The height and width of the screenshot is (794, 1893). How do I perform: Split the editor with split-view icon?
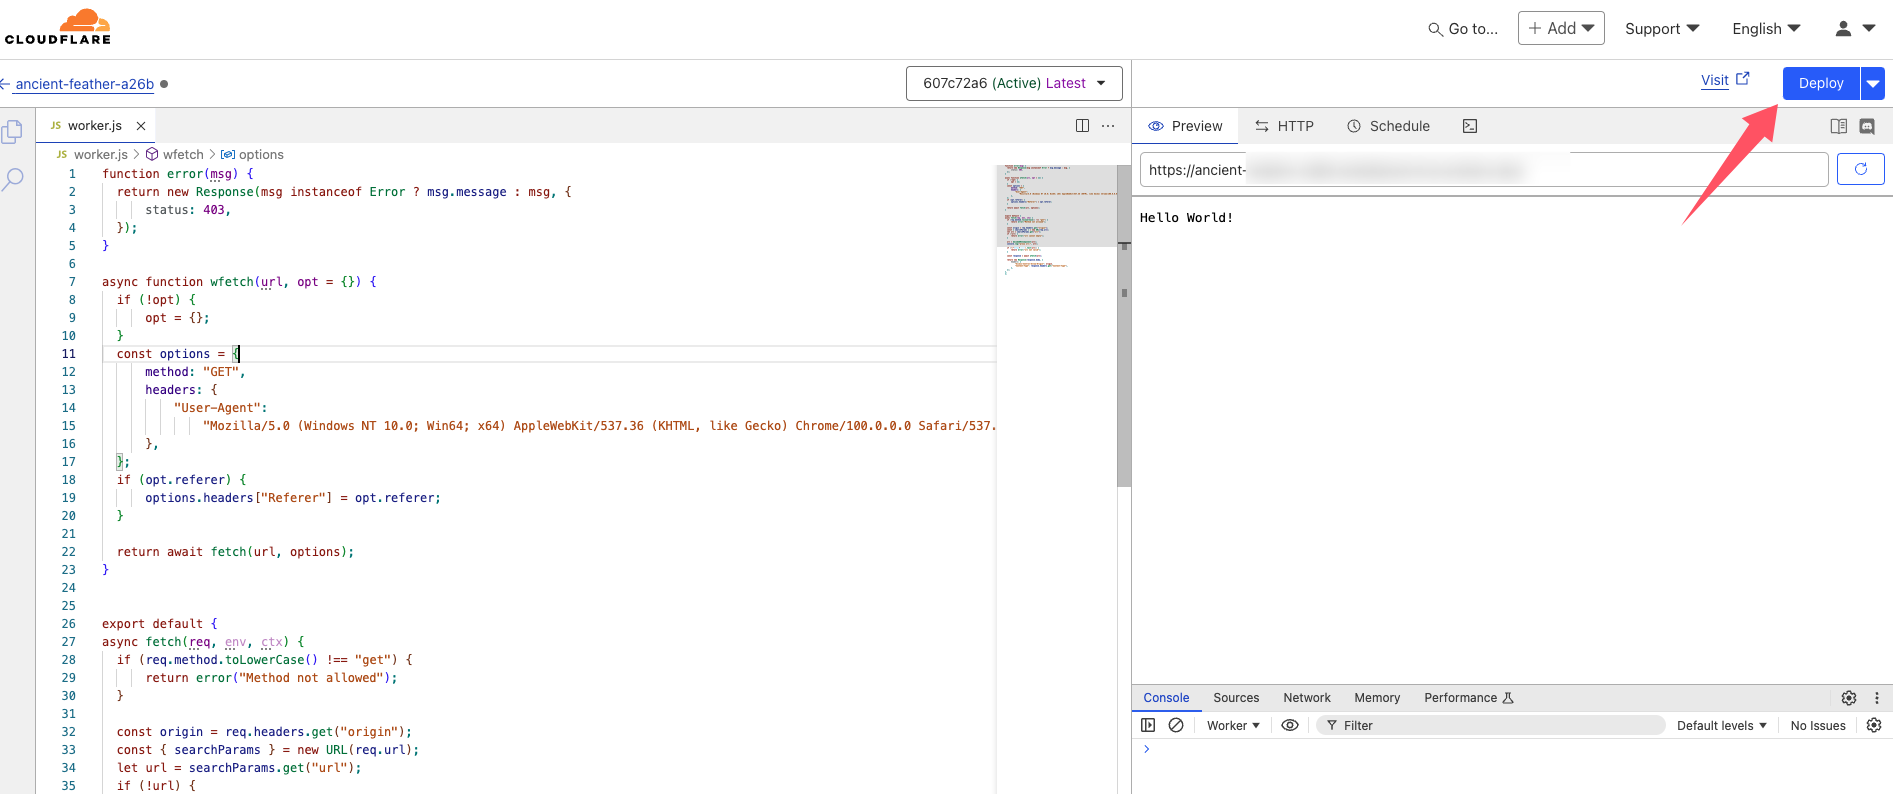tap(1081, 126)
